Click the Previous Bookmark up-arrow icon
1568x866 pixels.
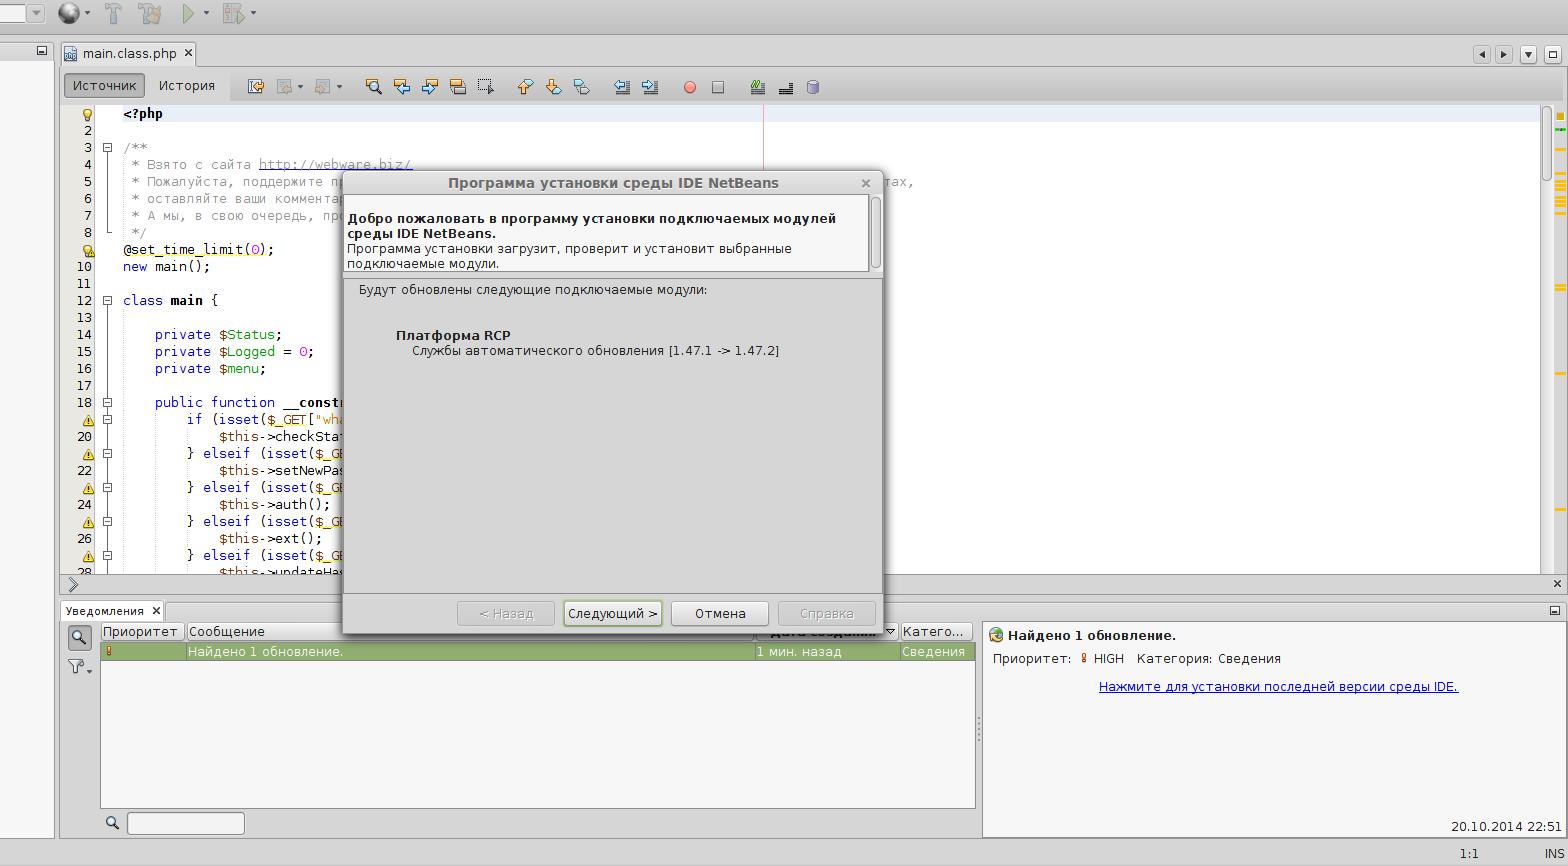click(x=525, y=87)
